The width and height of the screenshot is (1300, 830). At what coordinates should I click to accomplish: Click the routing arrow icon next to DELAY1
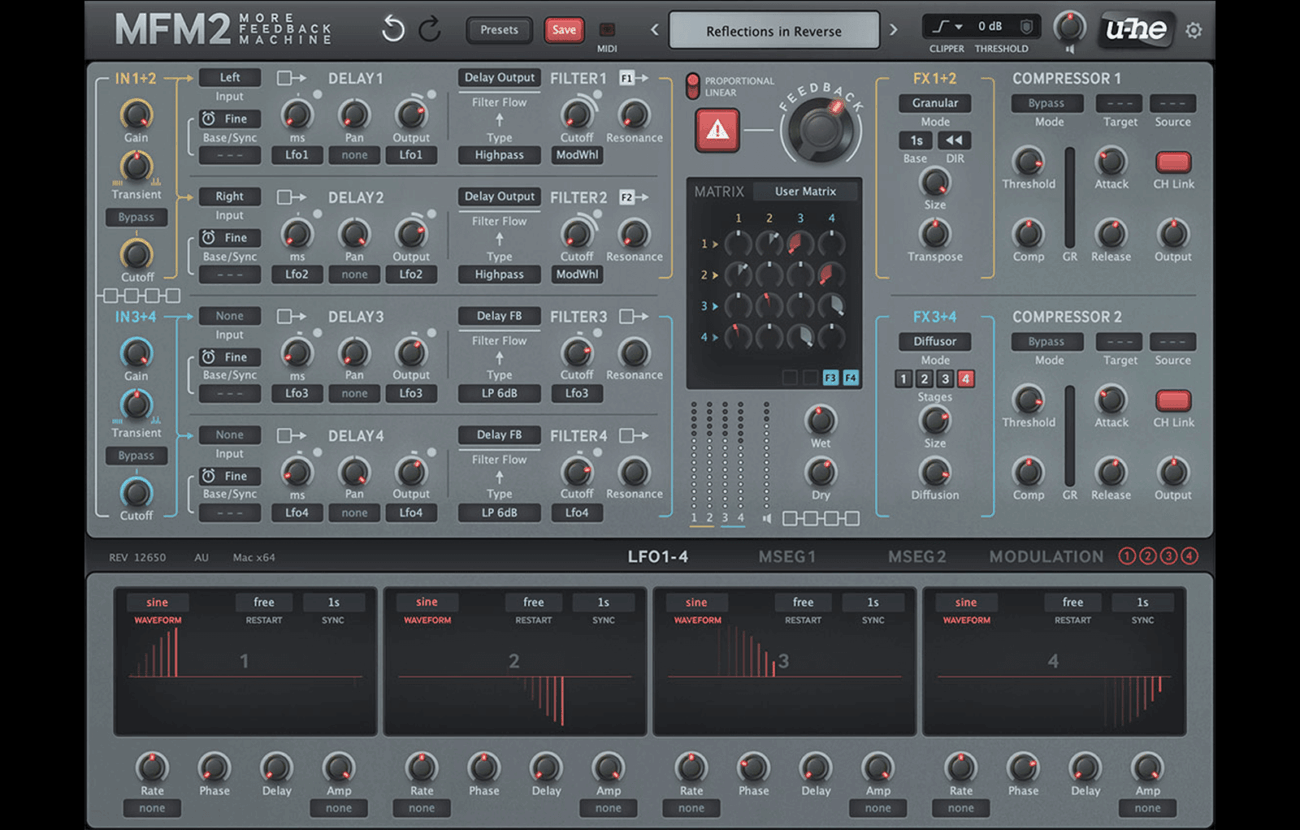292,78
